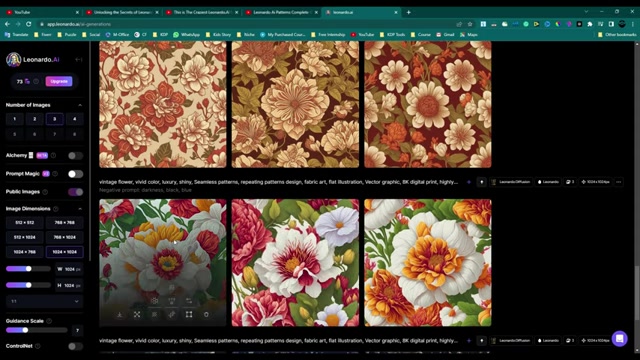Open the Kids Story bookmark folder
Image resolution: width=640 pixels, height=360 pixels.
click(218, 35)
